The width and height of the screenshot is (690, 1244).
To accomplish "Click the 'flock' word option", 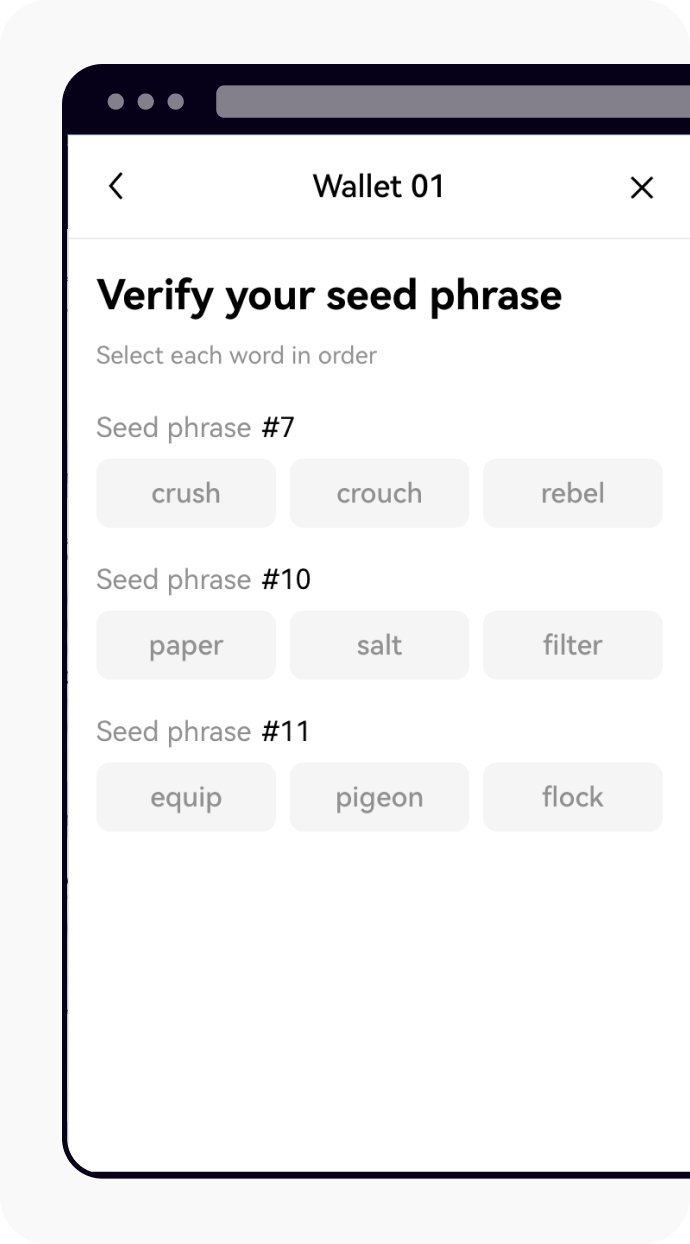I will pyautogui.click(x=572, y=797).
